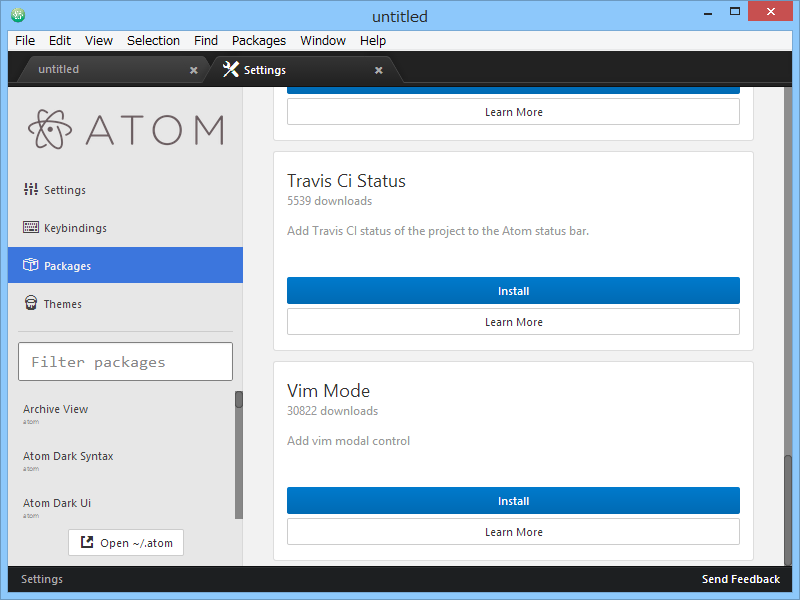
Task: Install the Travis Ci Status package
Action: coord(513,291)
